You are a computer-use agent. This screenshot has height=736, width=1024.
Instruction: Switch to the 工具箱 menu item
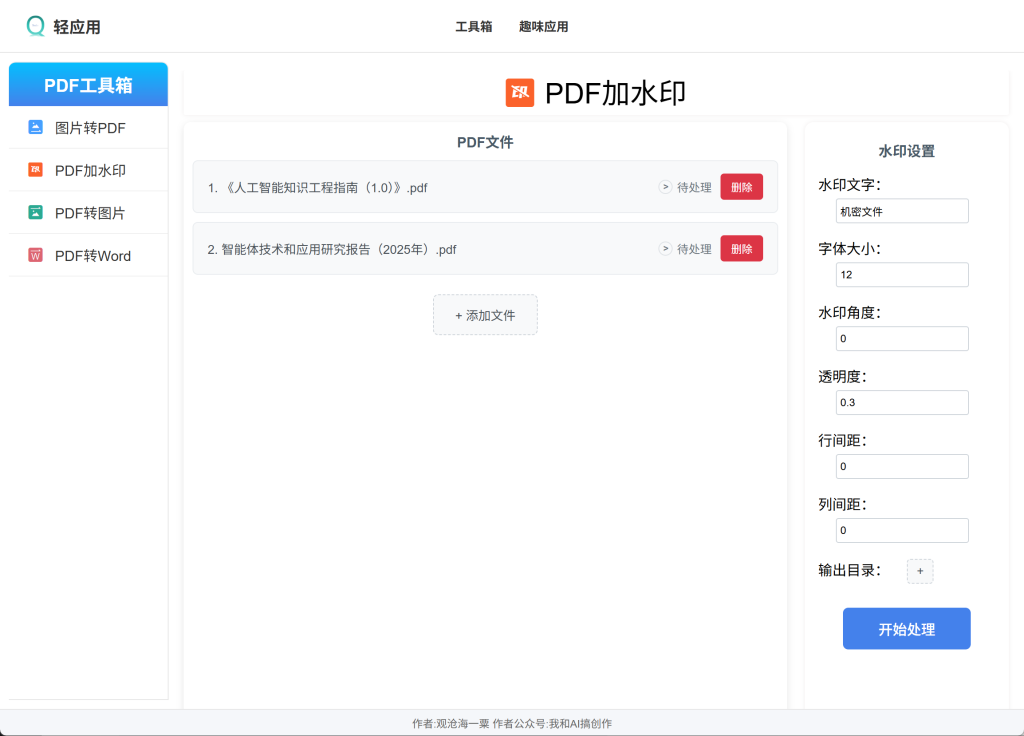474,27
